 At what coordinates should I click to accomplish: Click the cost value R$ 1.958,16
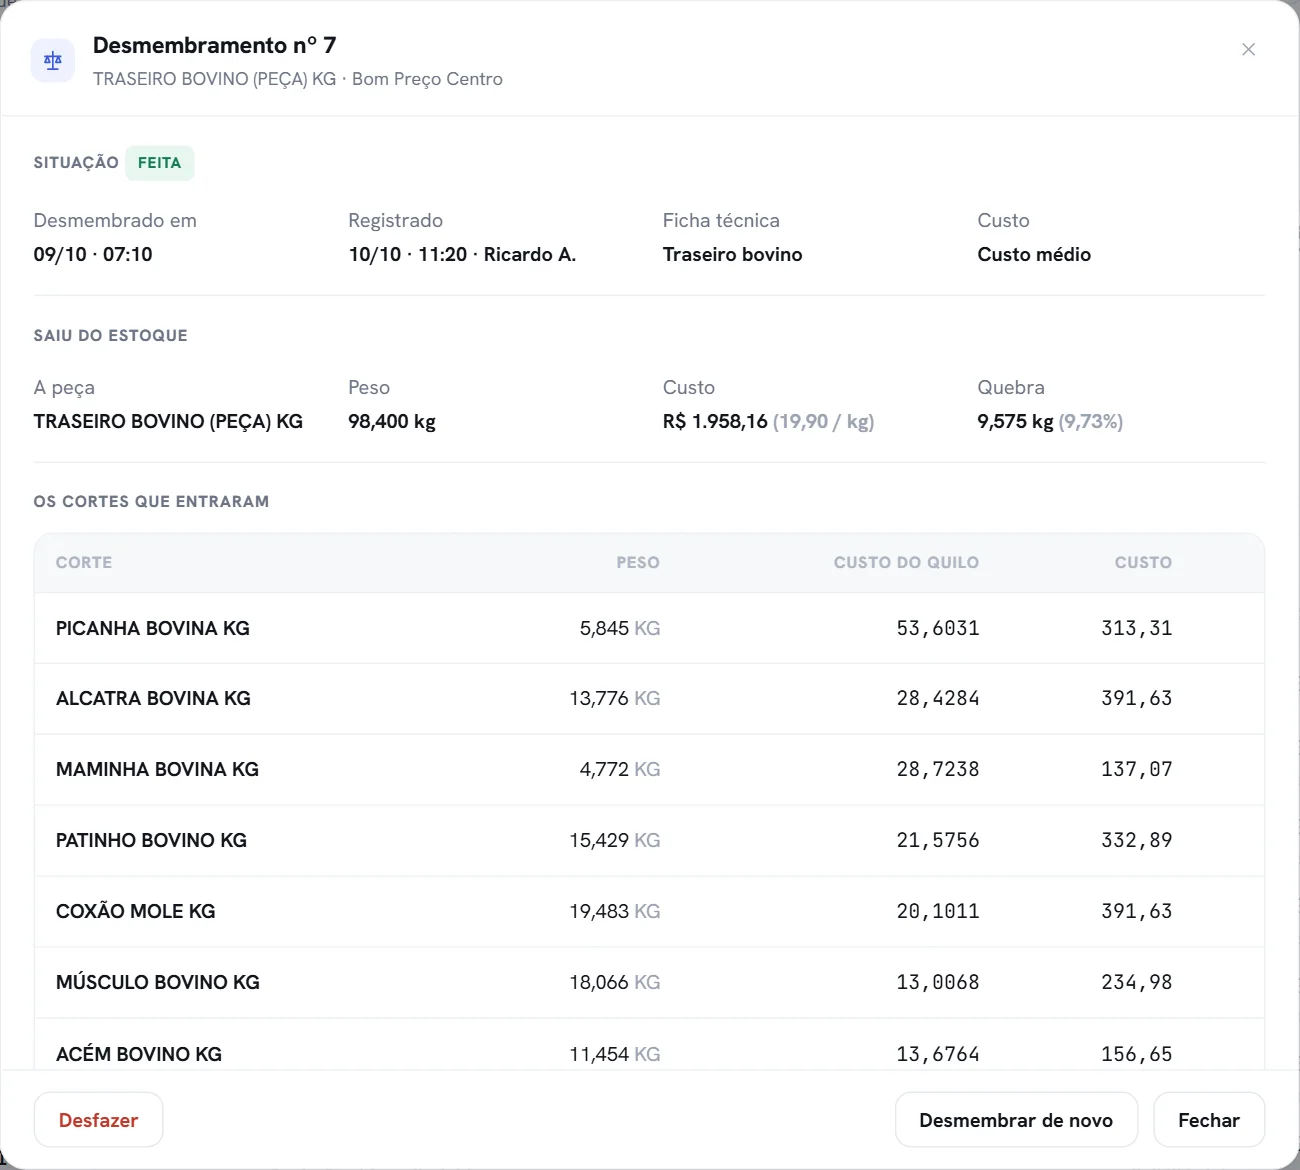click(715, 421)
